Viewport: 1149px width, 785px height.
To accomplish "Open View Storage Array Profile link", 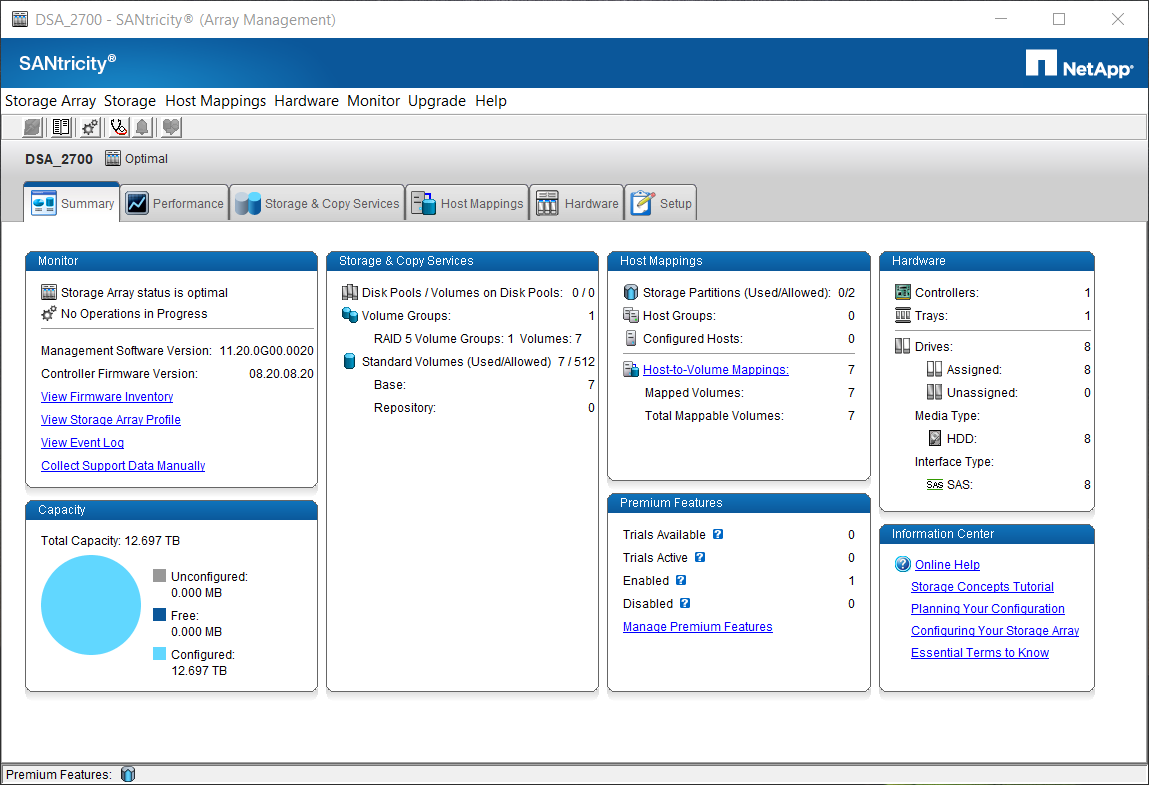I will pos(110,420).
